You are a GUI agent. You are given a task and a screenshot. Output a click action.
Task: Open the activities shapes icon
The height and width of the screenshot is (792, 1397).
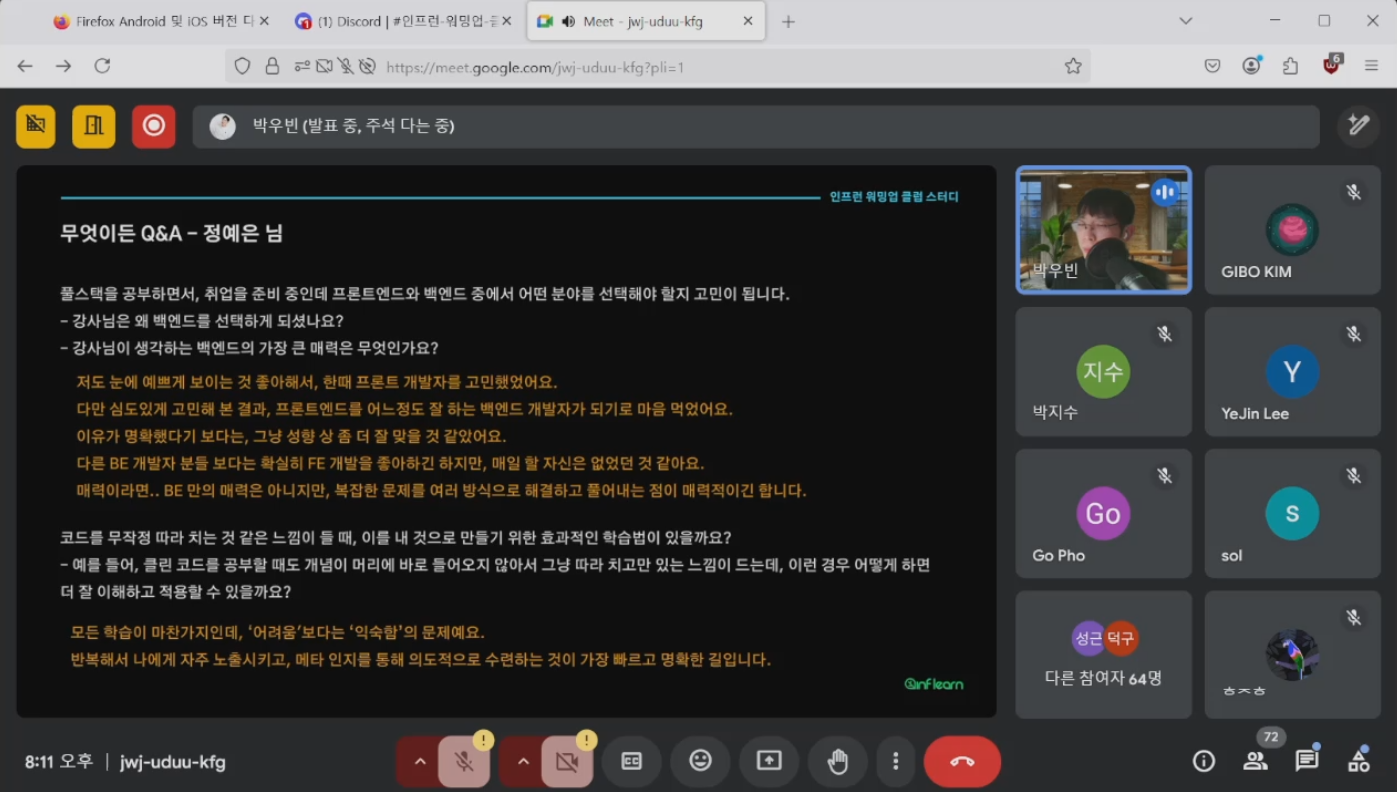pos(1358,761)
